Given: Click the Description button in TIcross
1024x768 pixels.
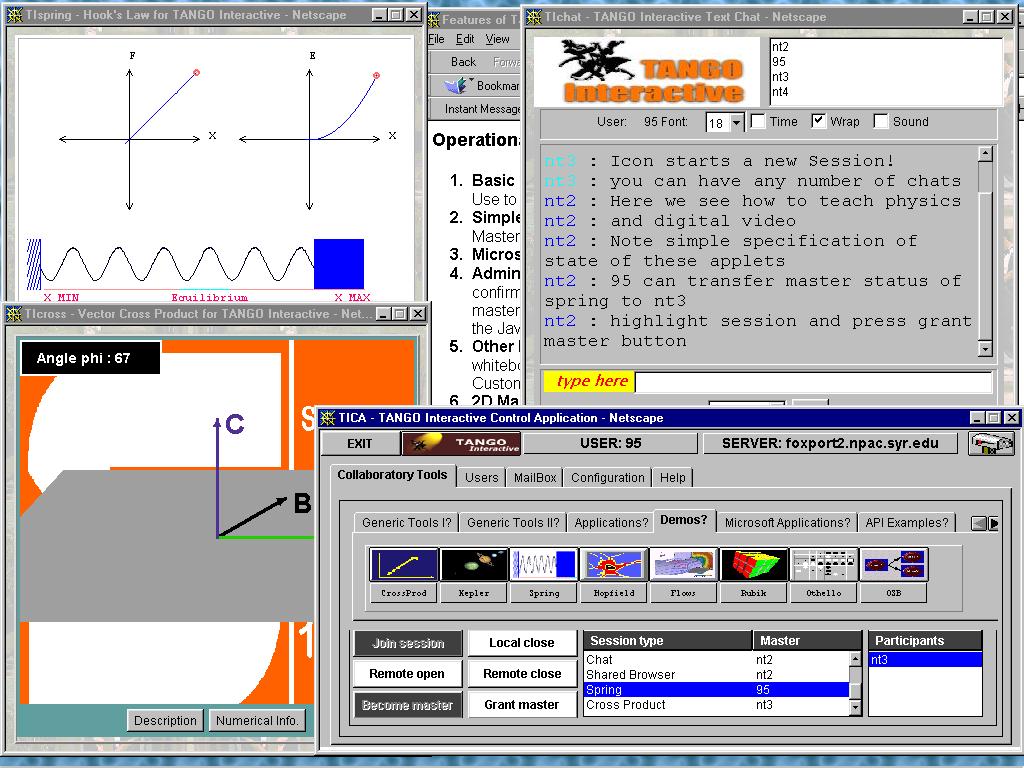Looking at the screenshot, I should pyautogui.click(x=165, y=720).
